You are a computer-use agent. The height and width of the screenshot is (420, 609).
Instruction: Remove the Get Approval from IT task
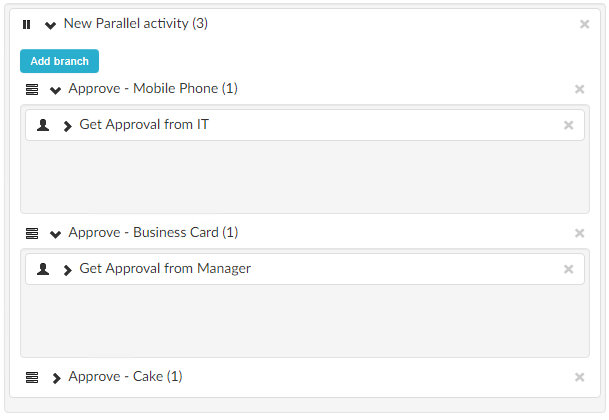pyautogui.click(x=569, y=126)
